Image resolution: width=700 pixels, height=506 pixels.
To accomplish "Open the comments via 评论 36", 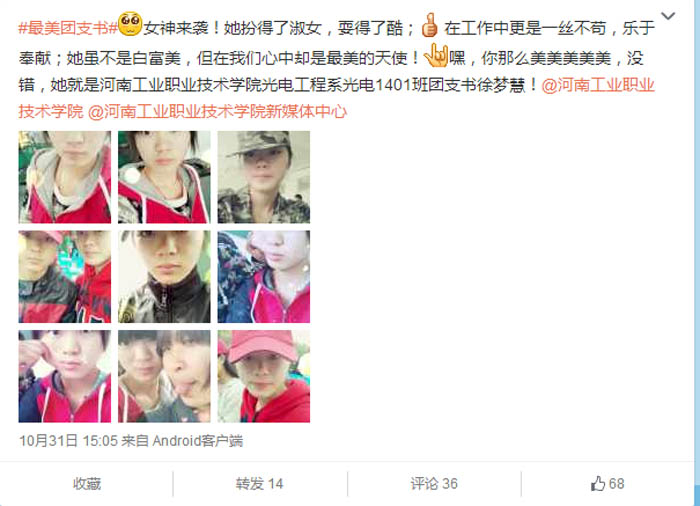I will pos(434,484).
